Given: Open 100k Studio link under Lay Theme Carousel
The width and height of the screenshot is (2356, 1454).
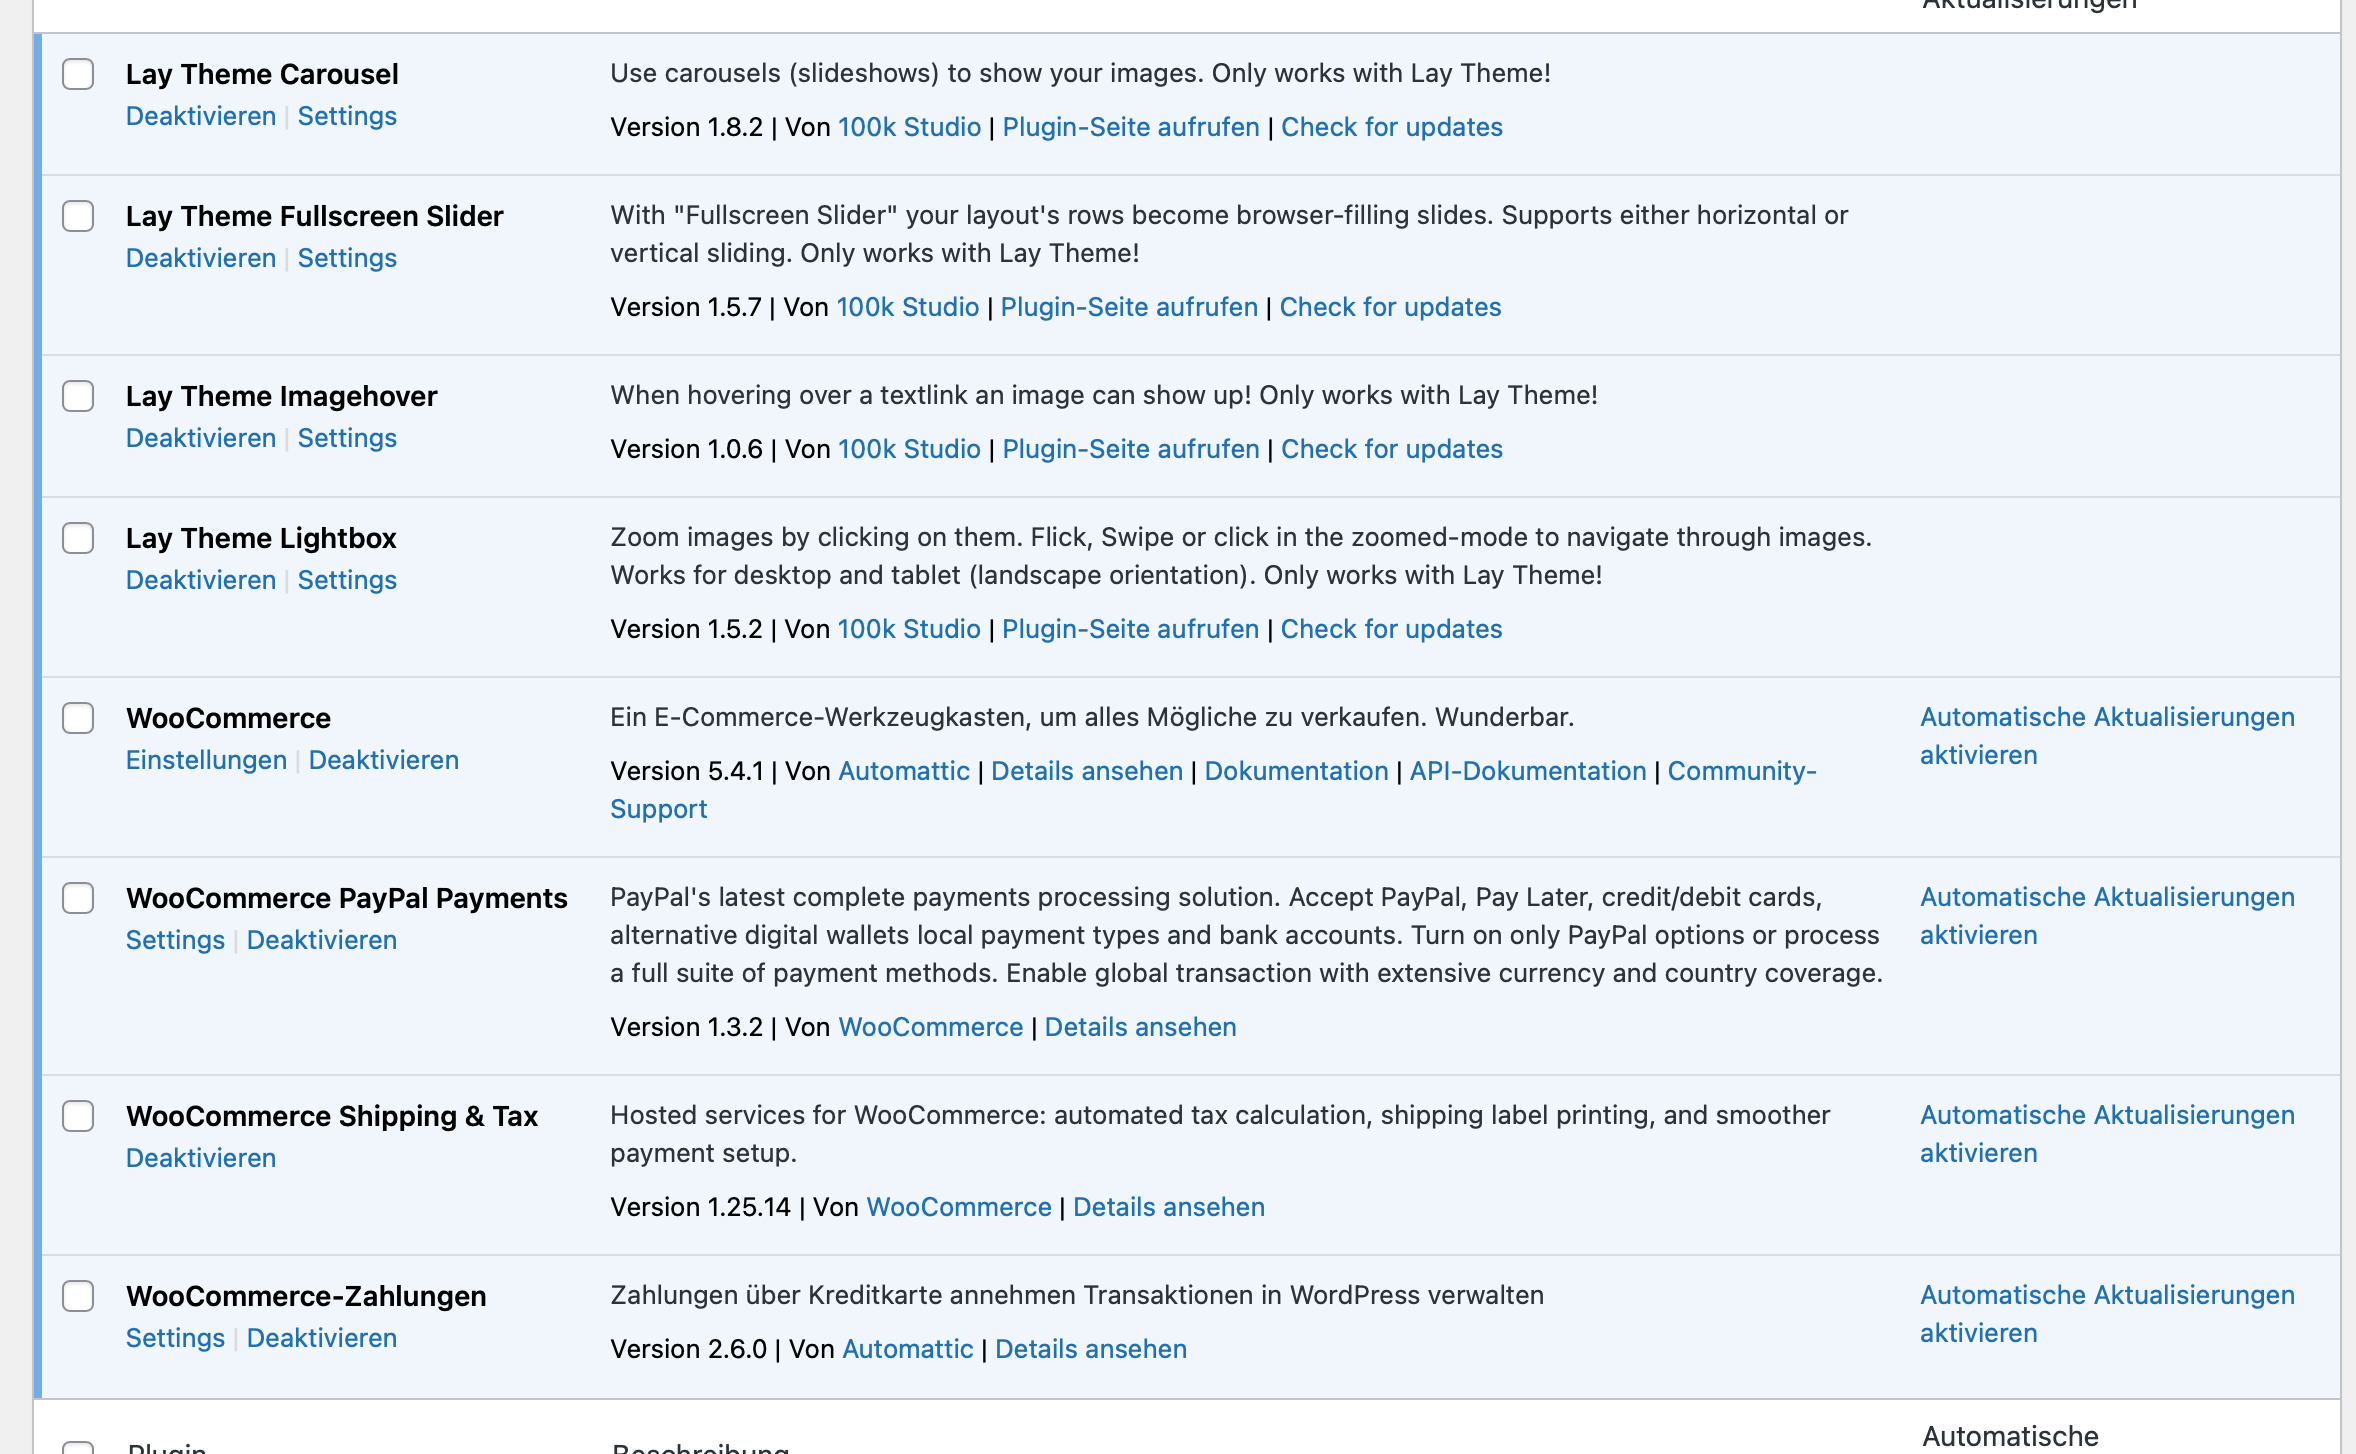Looking at the screenshot, I should (x=908, y=127).
